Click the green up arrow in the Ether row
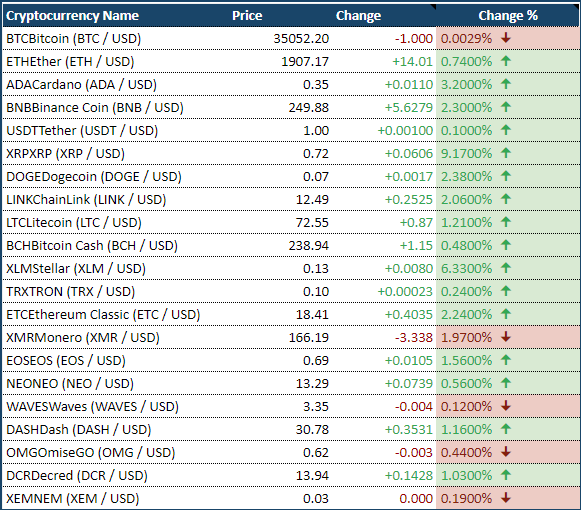The image size is (581, 510). coord(506,61)
